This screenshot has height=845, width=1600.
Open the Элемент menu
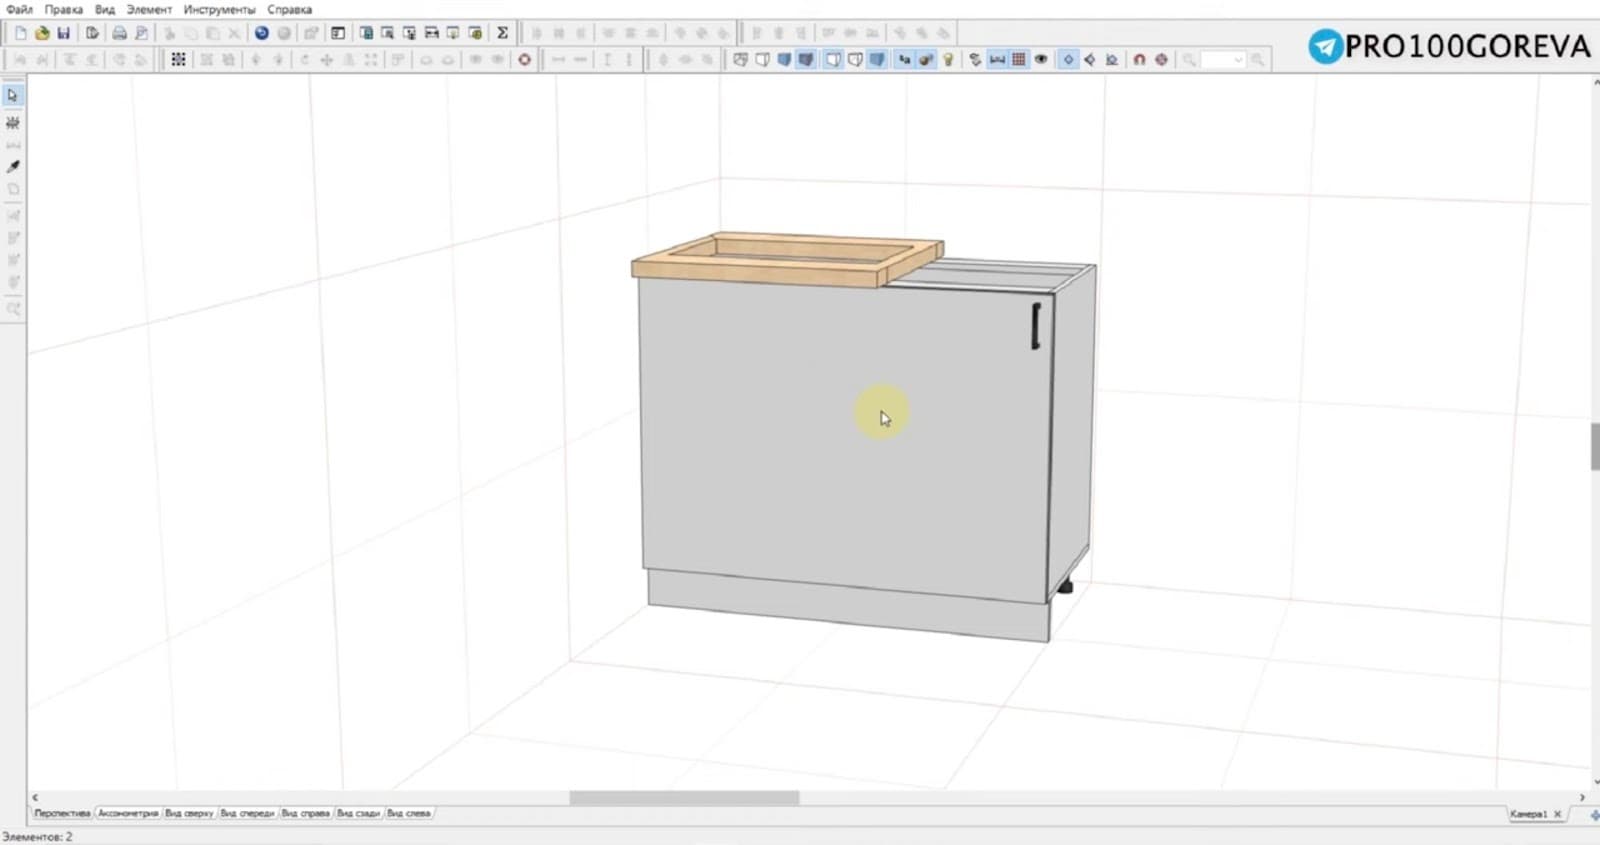149,9
